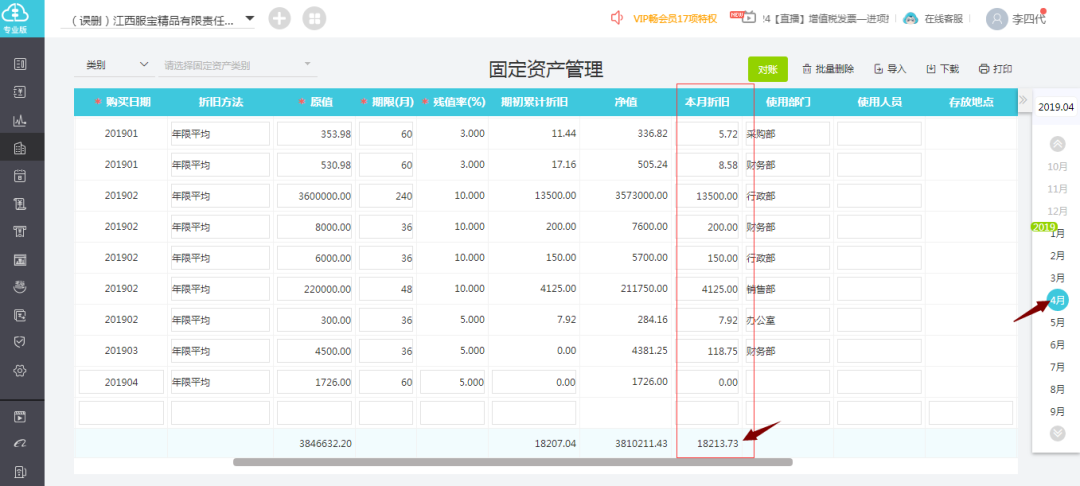Open the four-square grid icon in top bar
The width and height of the screenshot is (1080, 486).
tap(313, 19)
